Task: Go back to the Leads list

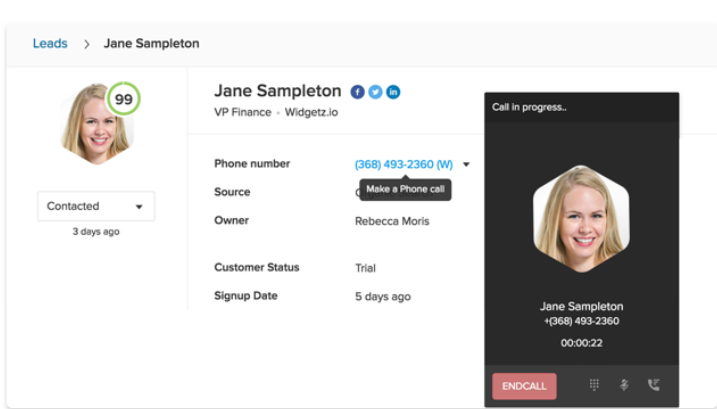Action: point(50,44)
